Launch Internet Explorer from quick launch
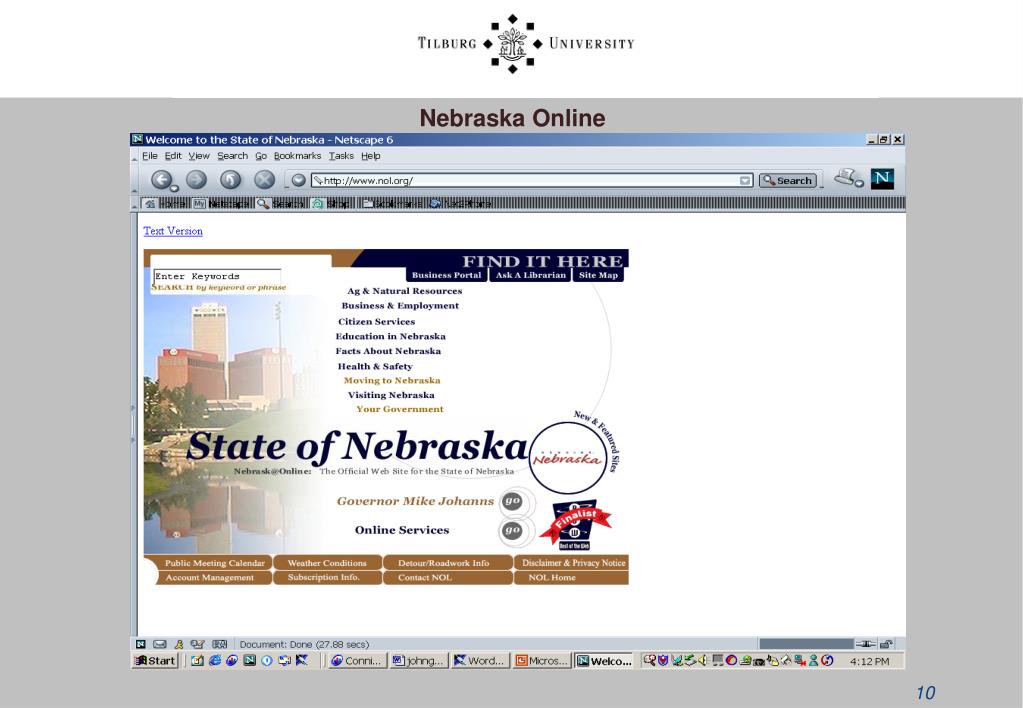The width and height of the screenshot is (1023, 708). [x=215, y=660]
